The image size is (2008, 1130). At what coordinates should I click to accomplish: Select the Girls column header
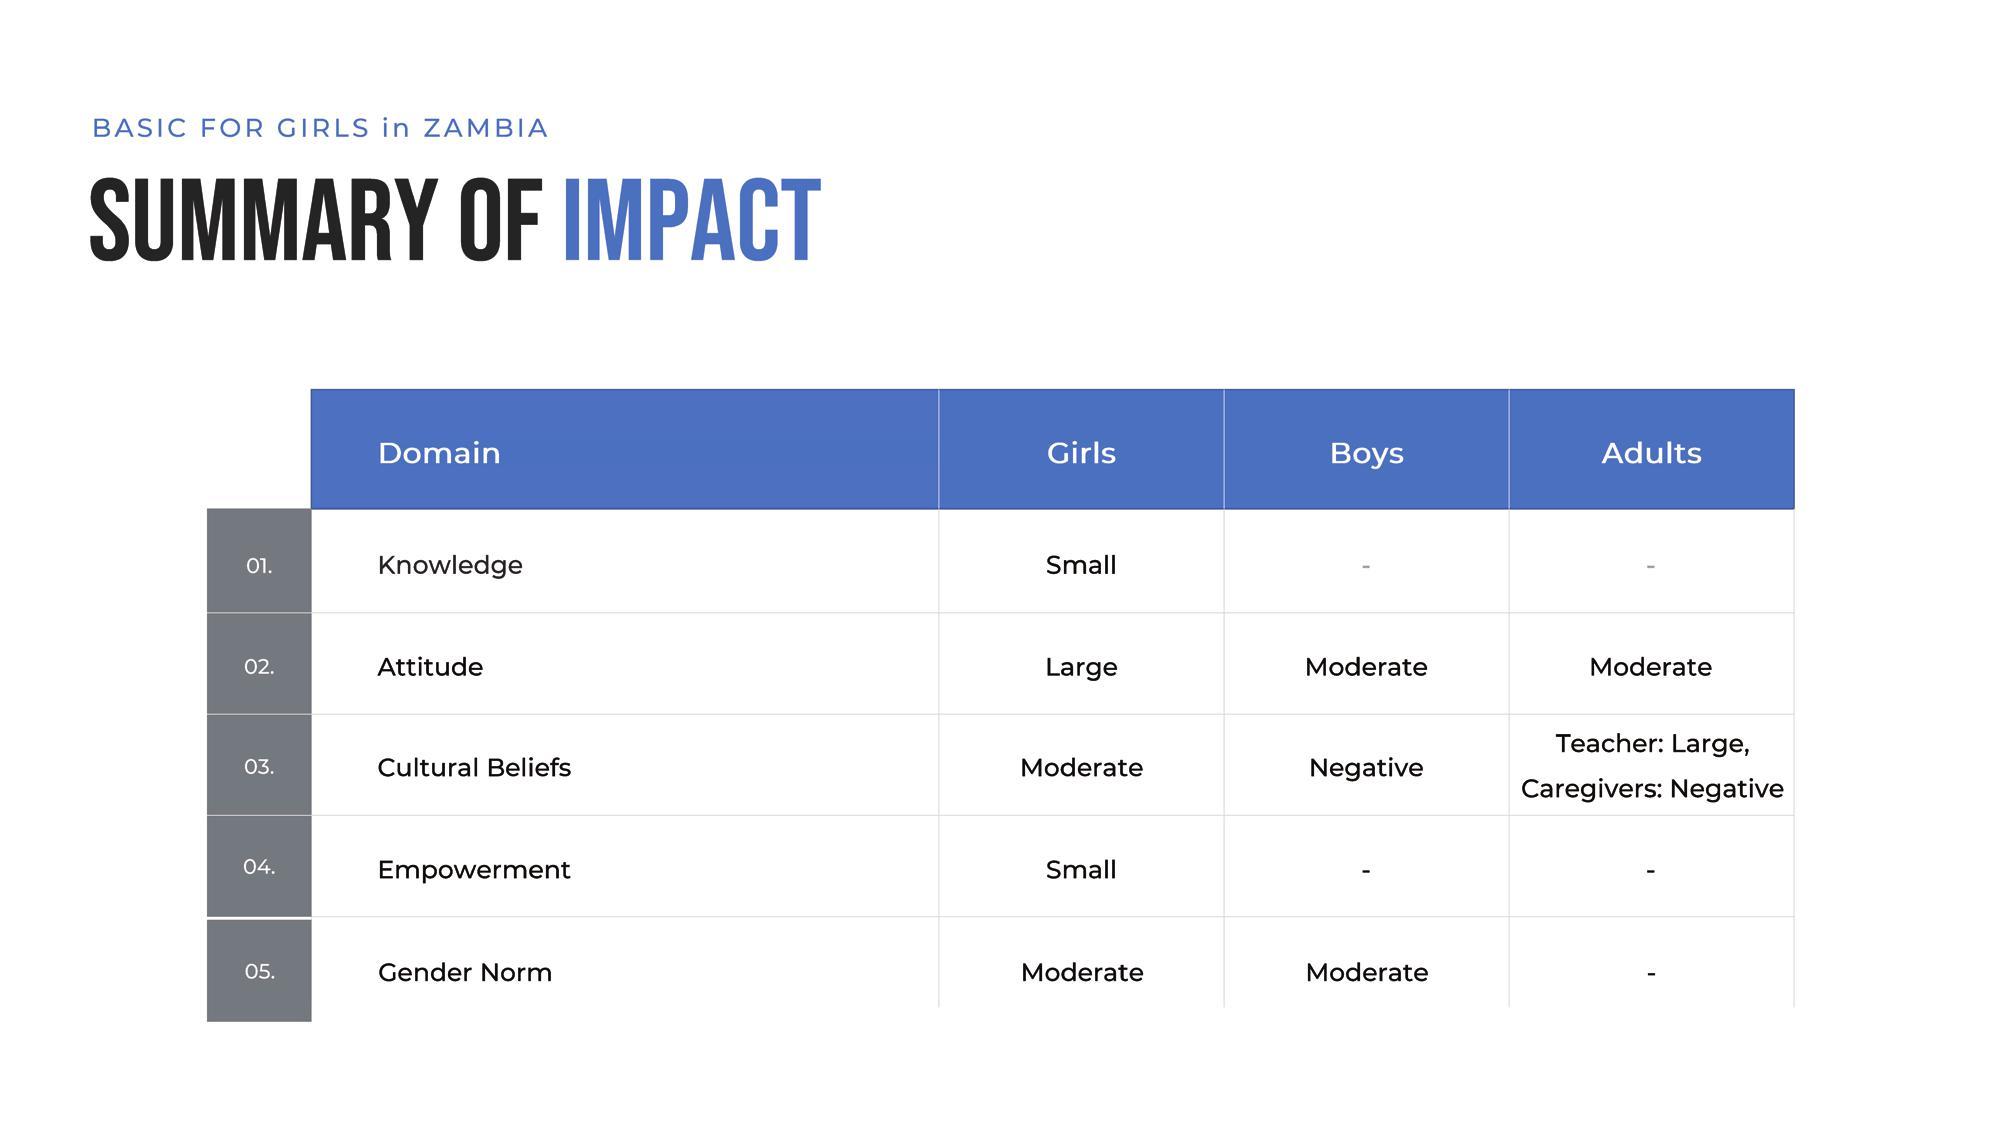click(x=1081, y=450)
